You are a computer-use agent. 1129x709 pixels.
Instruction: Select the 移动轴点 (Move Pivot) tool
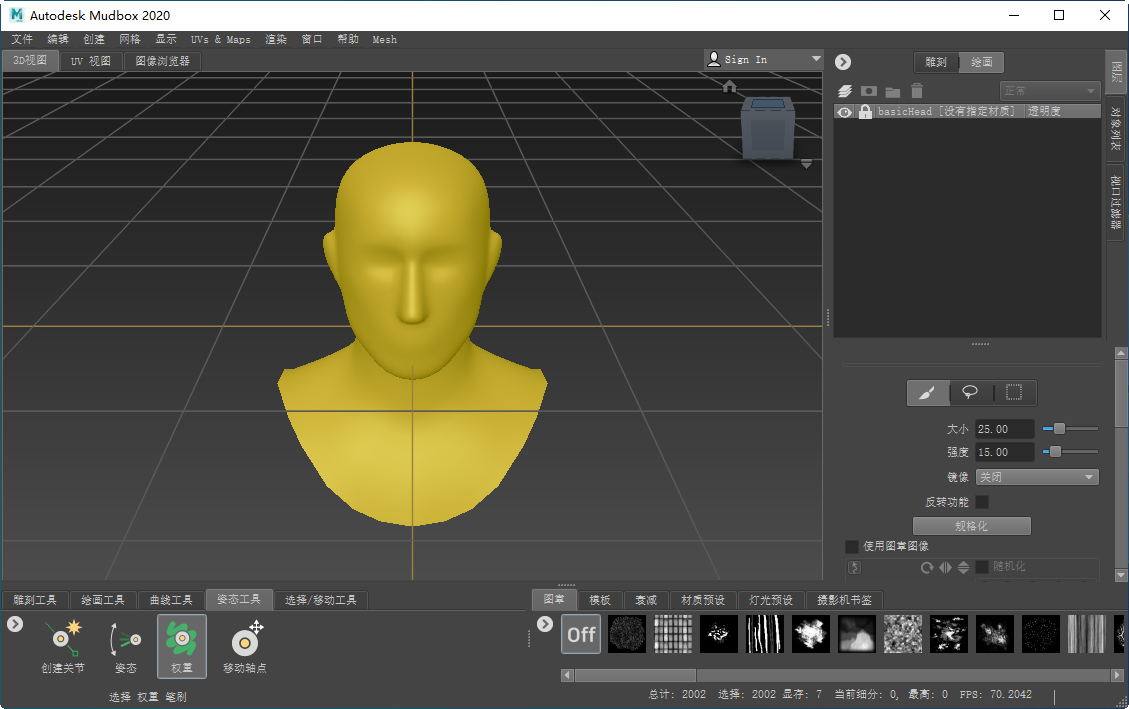pos(245,646)
